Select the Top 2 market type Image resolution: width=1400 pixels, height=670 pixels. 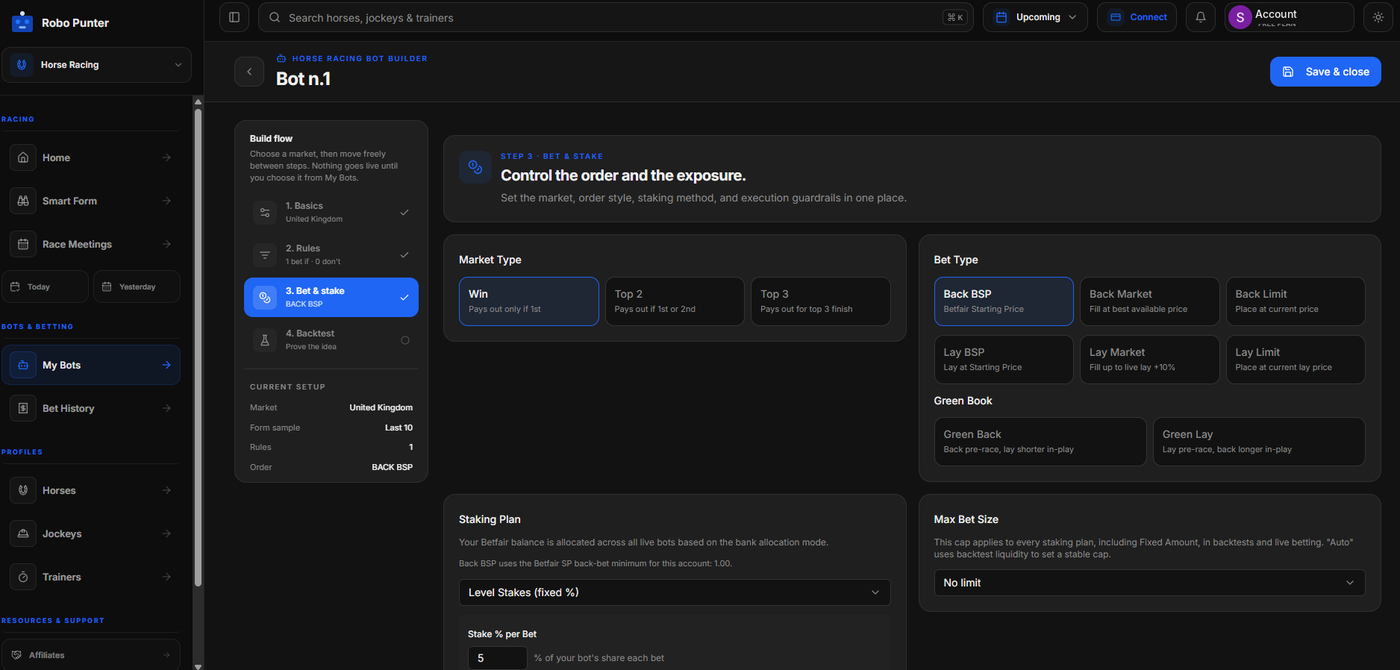(x=675, y=301)
